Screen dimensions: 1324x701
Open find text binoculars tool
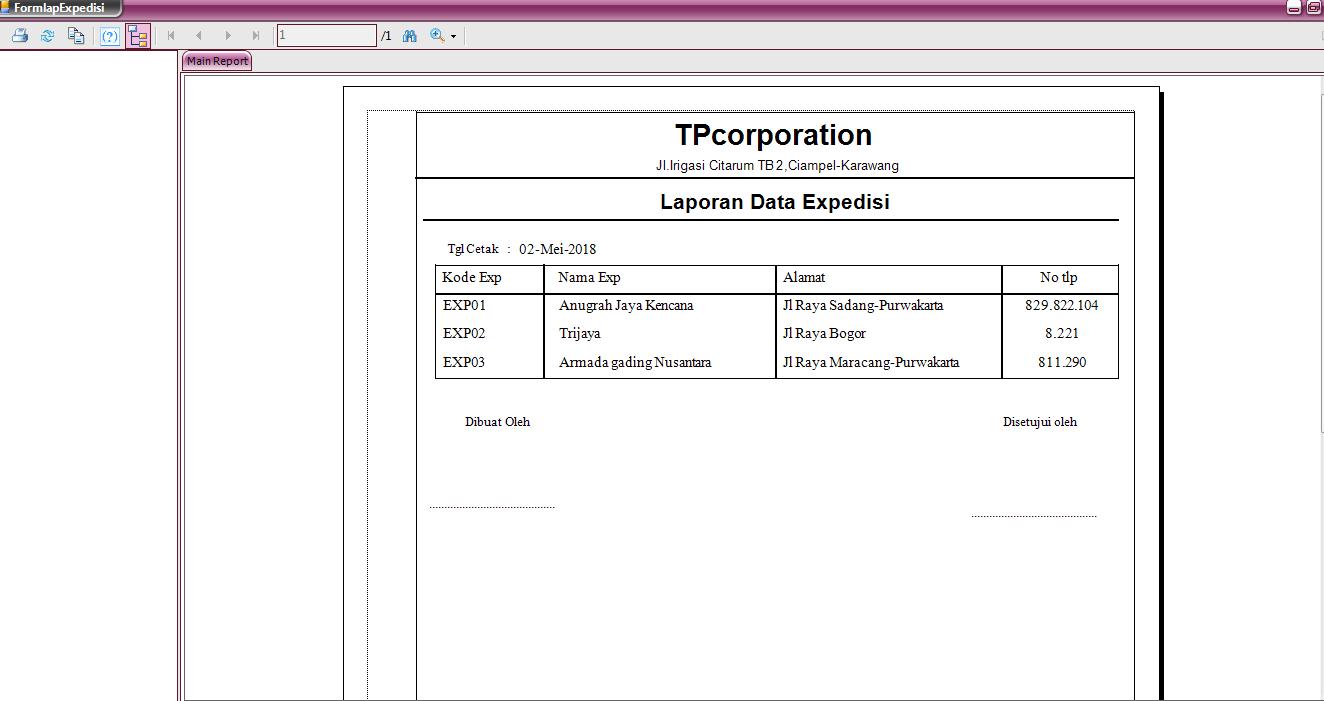[x=410, y=36]
